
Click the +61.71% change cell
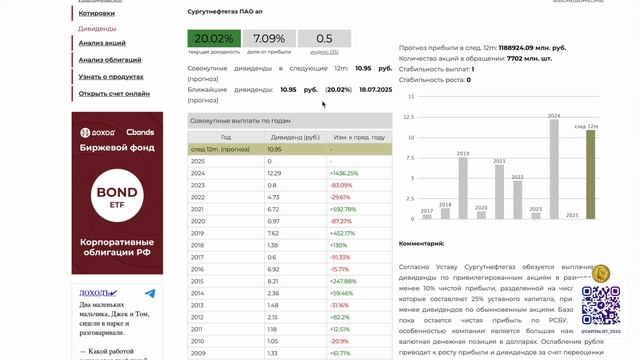tap(359, 353)
